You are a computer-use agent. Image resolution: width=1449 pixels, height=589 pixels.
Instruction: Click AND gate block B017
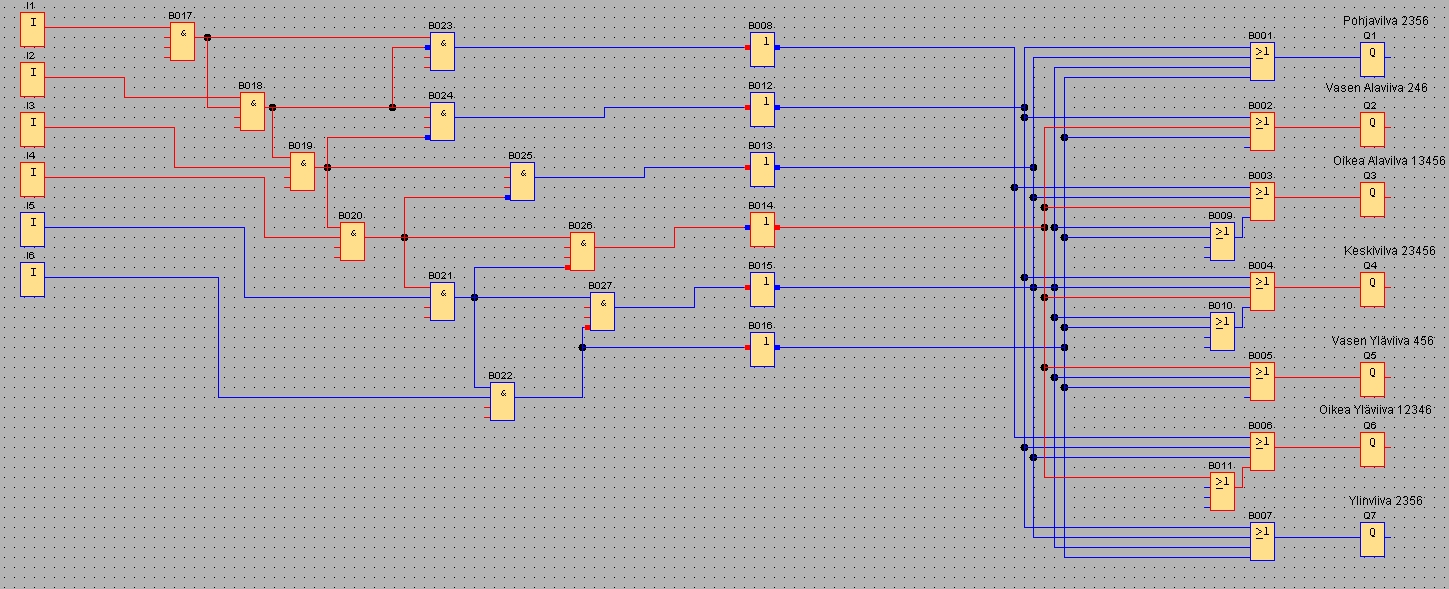(x=182, y=42)
